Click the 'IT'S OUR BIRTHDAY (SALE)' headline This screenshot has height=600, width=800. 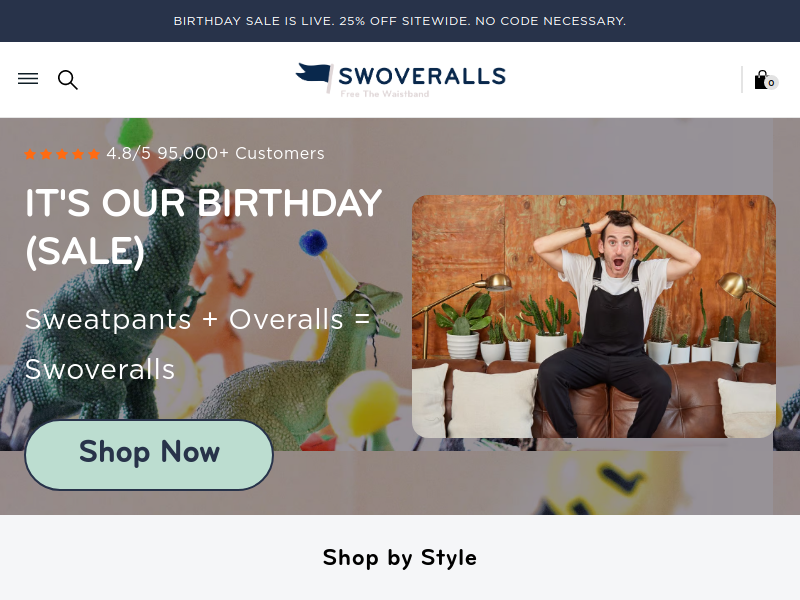coord(204,227)
